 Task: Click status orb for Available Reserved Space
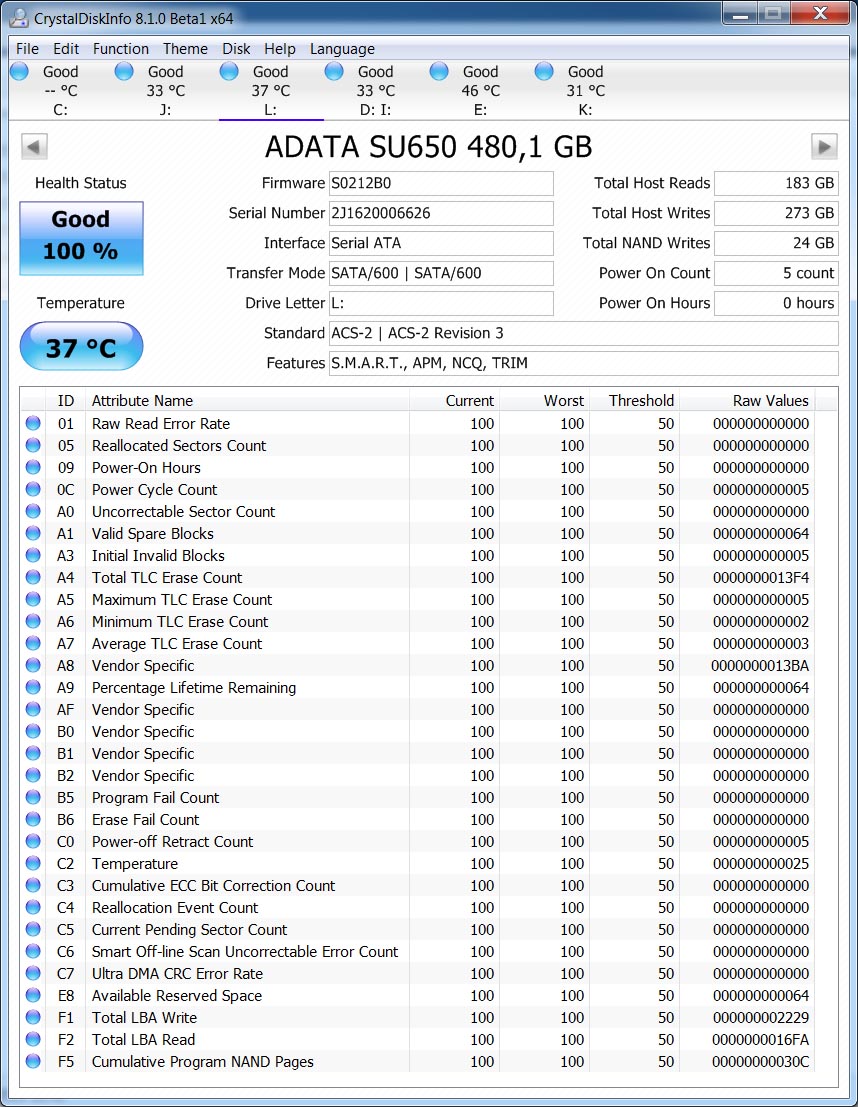click(x=32, y=995)
